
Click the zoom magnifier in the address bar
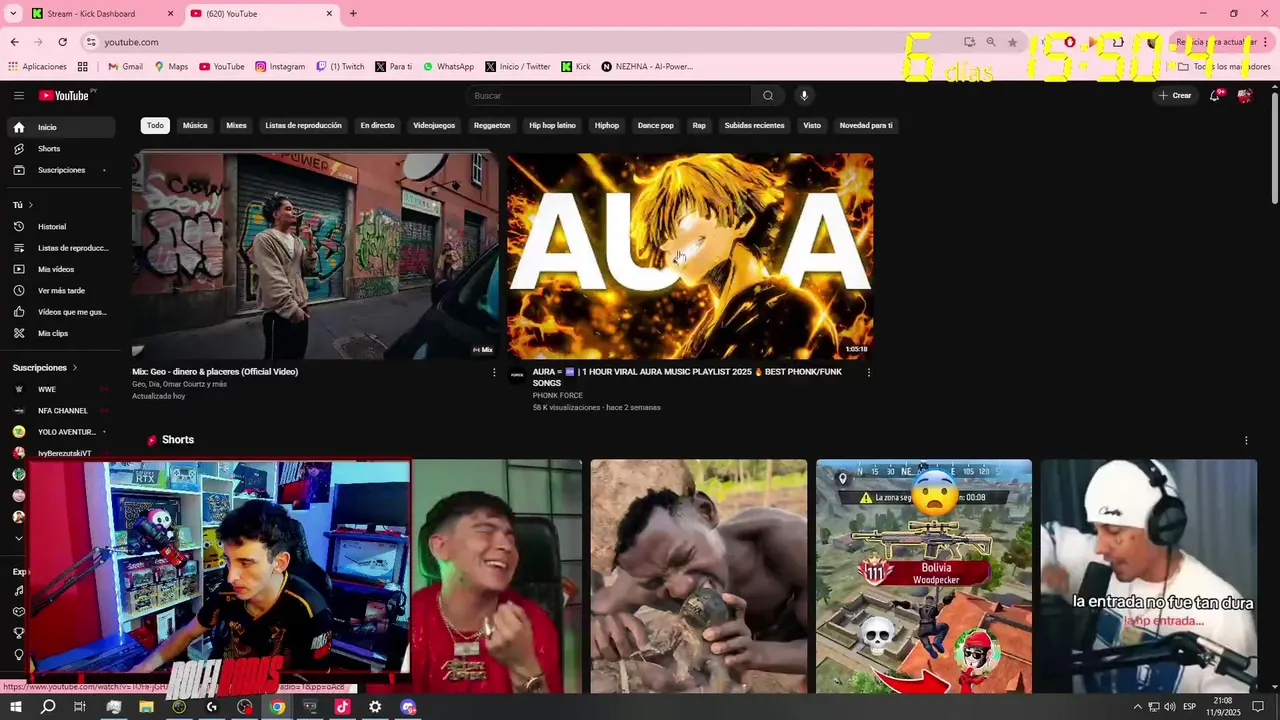pyautogui.click(x=990, y=42)
